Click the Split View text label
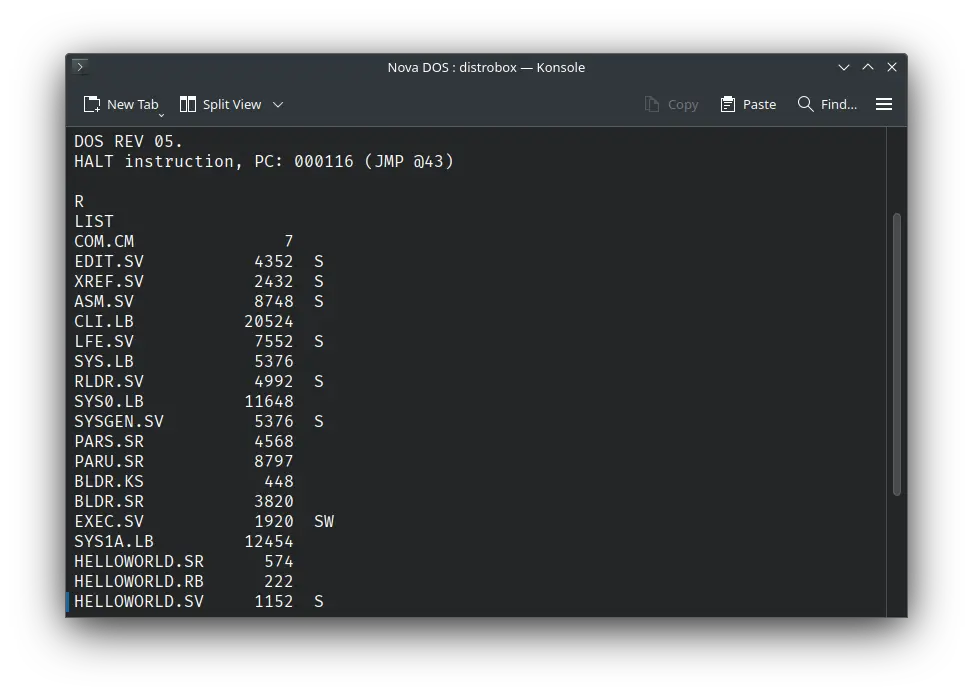 [232, 104]
